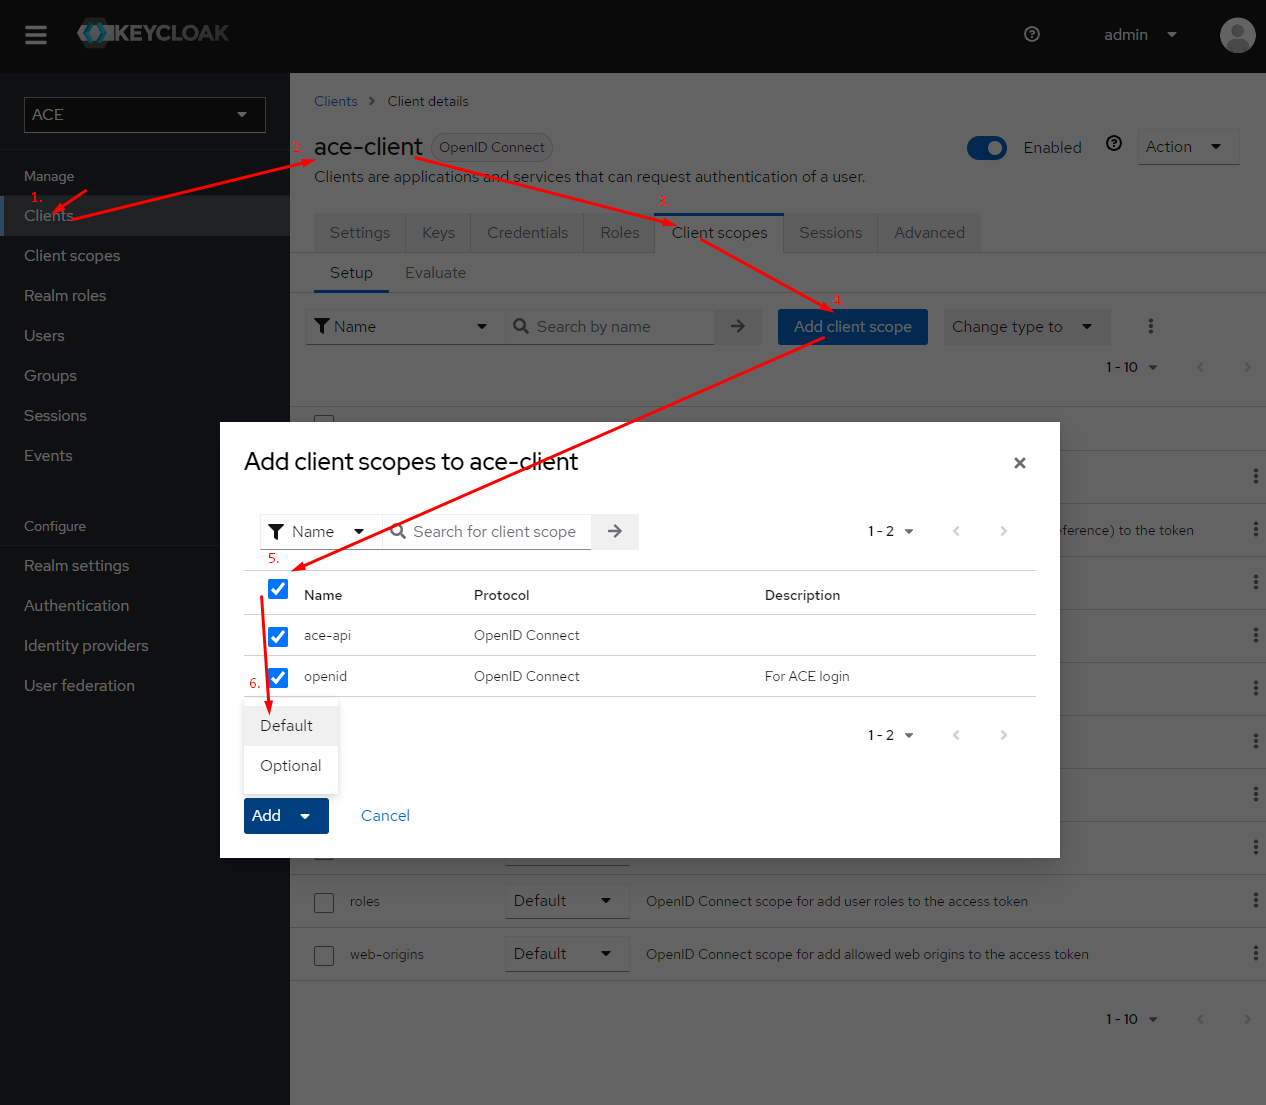Open the Evaluate sub-tab
Image resolution: width=1266 pixels, height=1105 pixels.
pos(435,272)
